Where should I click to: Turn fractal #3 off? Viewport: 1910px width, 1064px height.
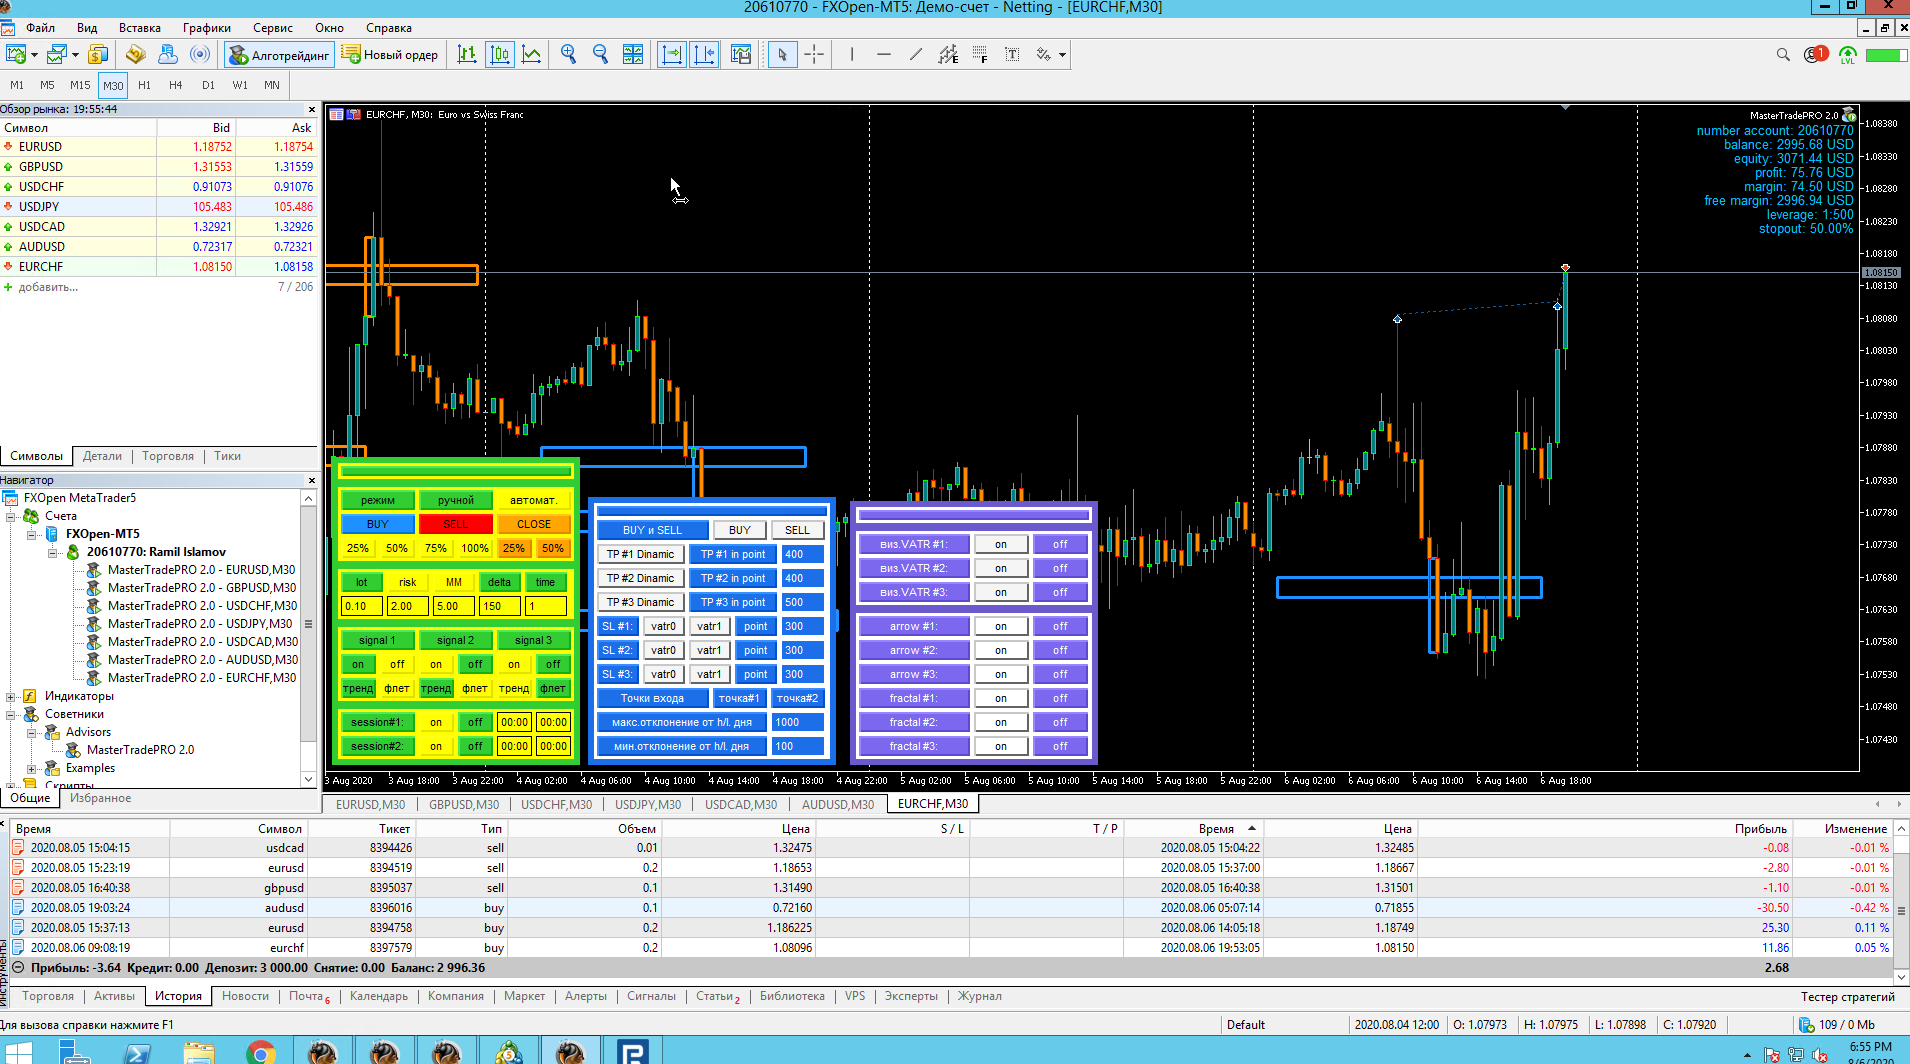[1060, 746]
